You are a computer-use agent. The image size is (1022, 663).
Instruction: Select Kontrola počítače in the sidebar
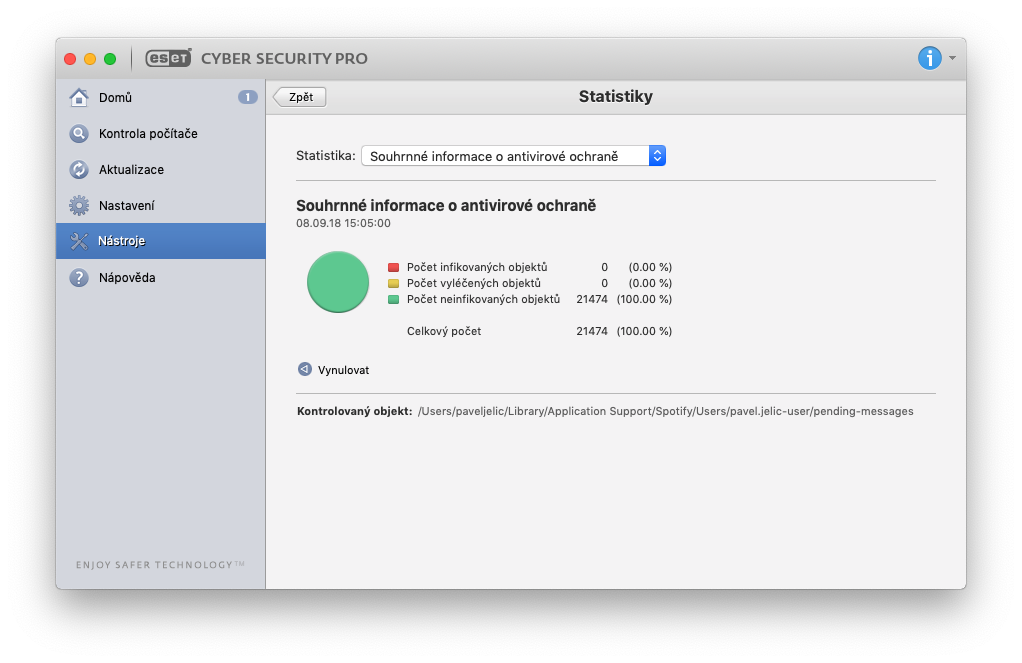tap(148, 134)
